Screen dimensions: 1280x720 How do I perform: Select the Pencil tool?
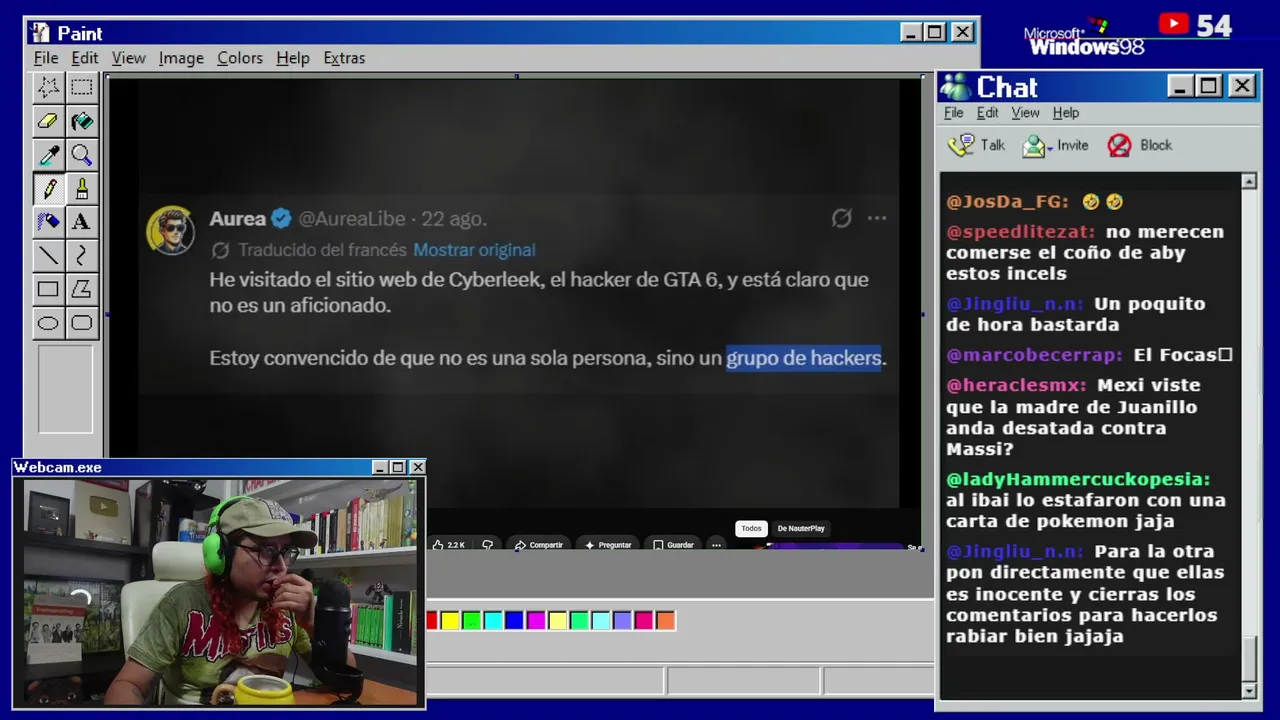[48, 189]
